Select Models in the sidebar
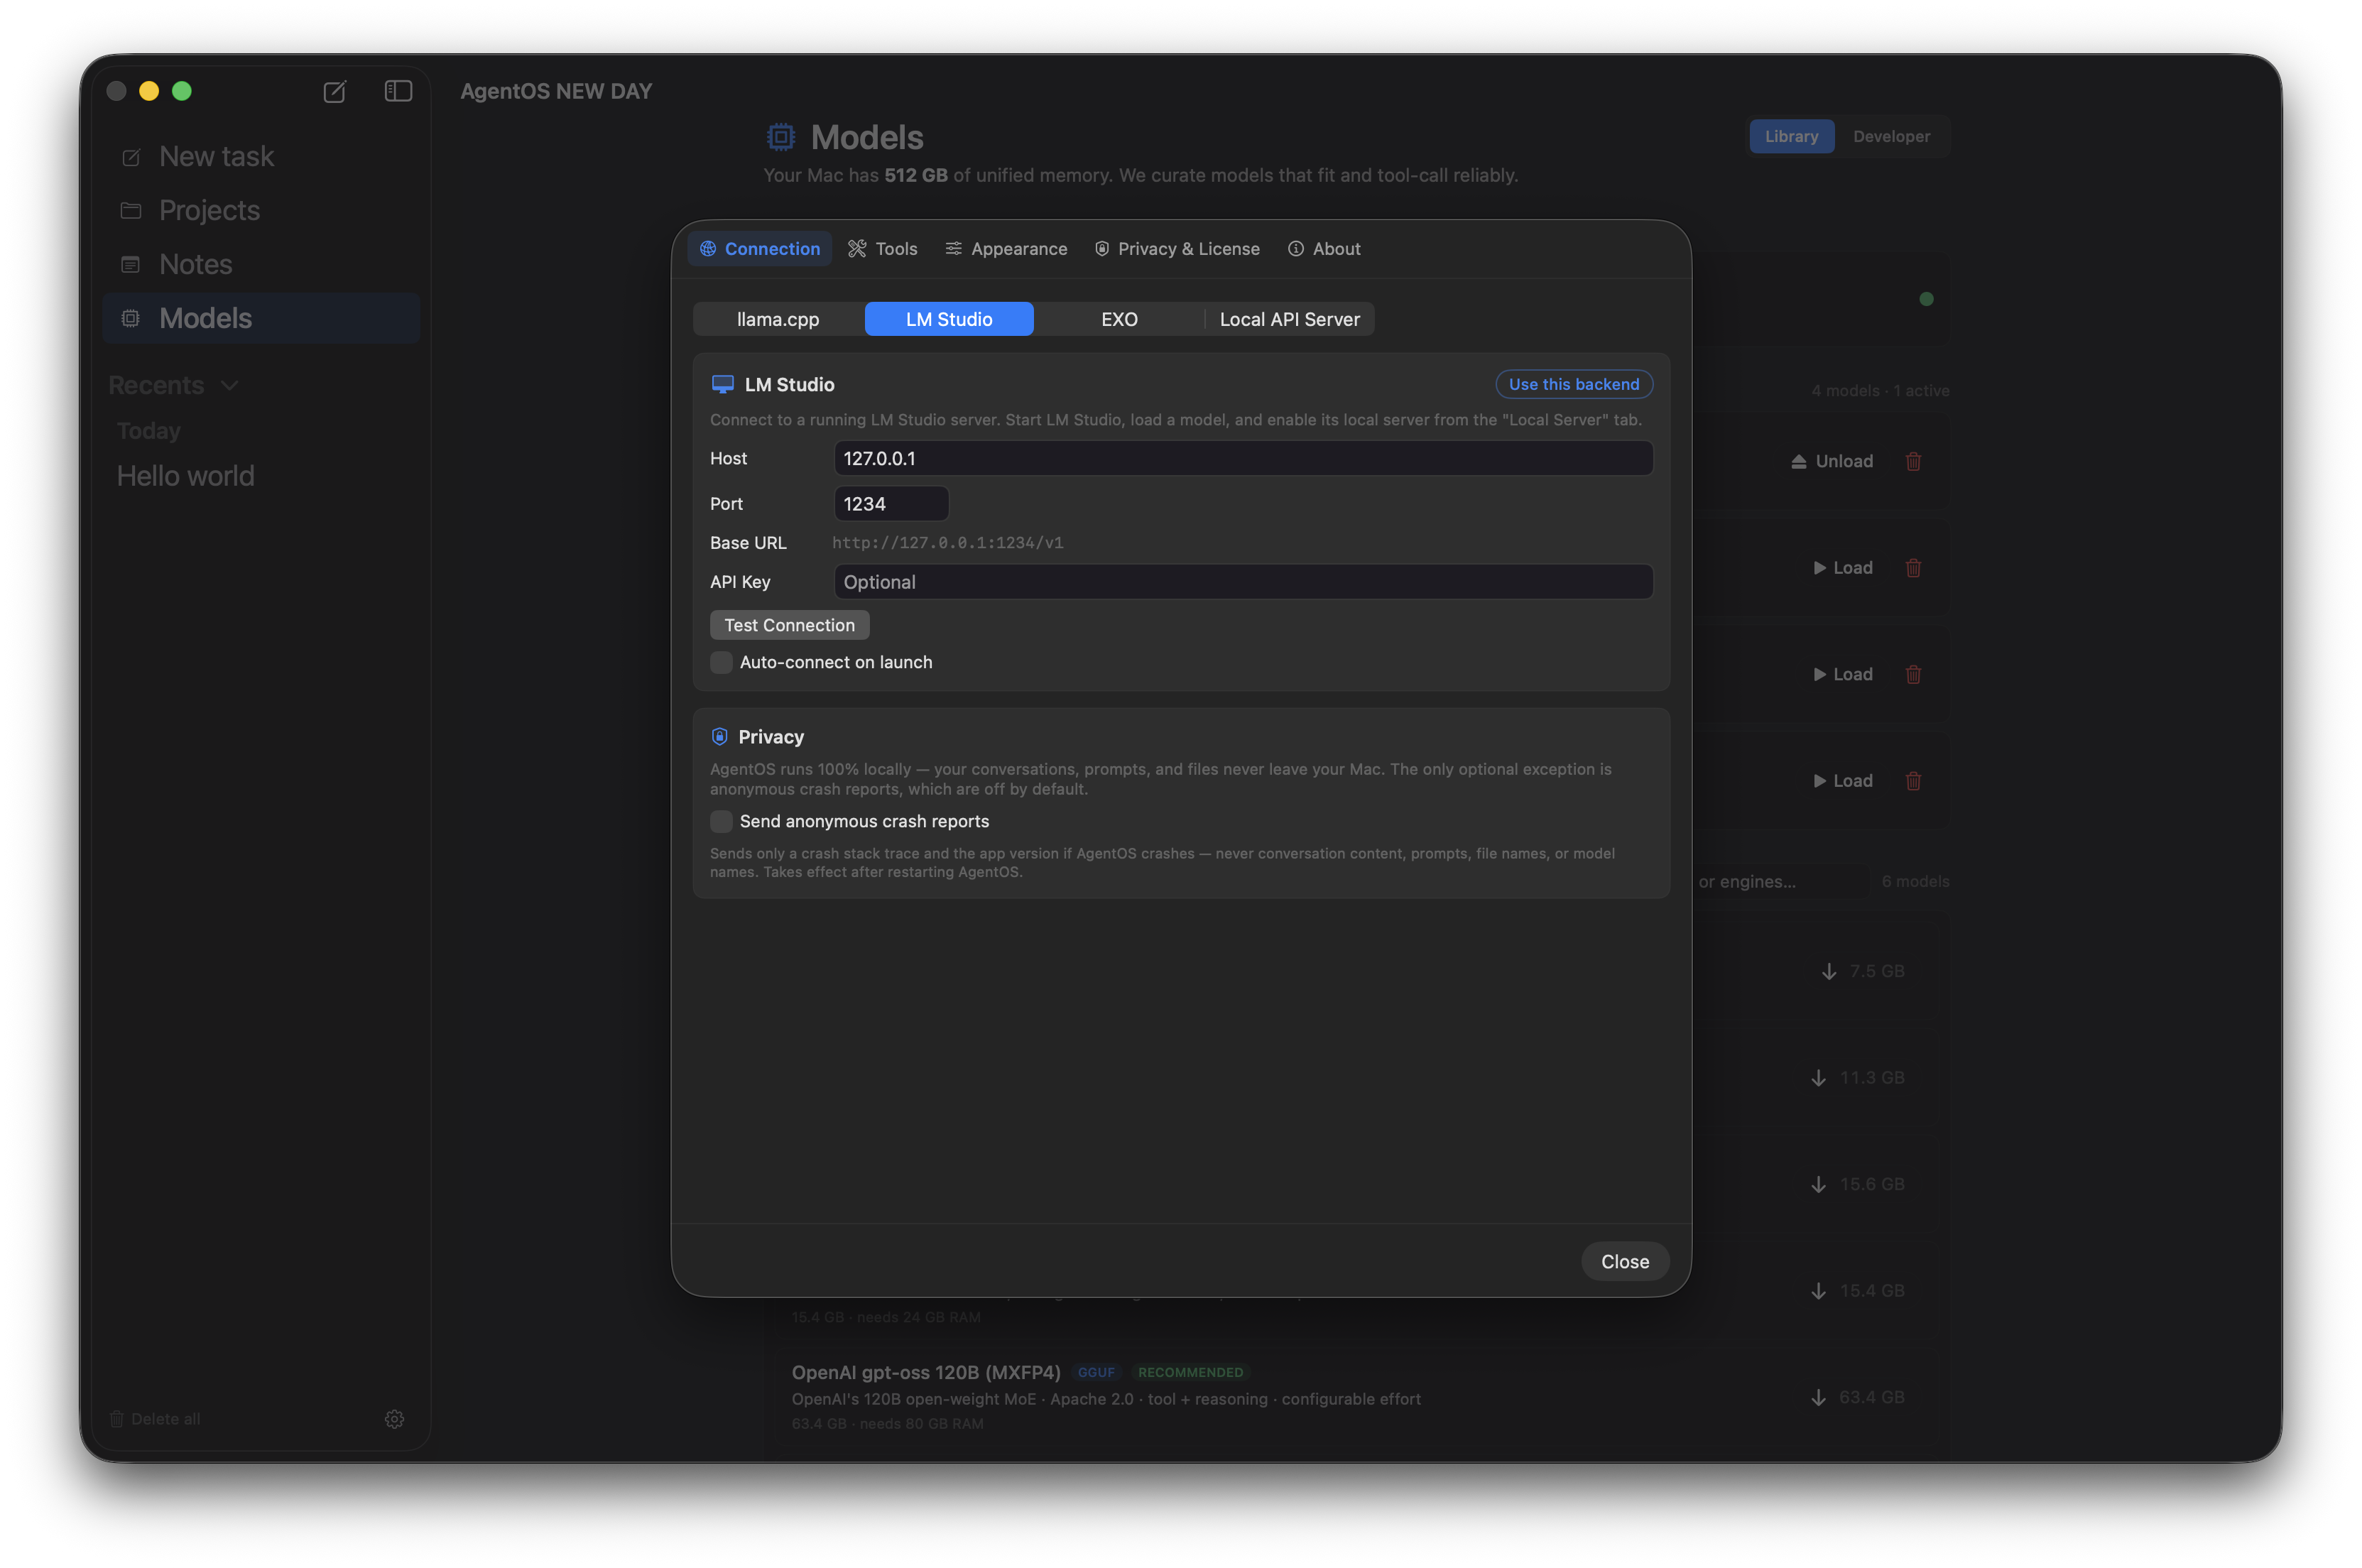The height and width of the screenshot is (1568, 2362). [x=261, y=318]
